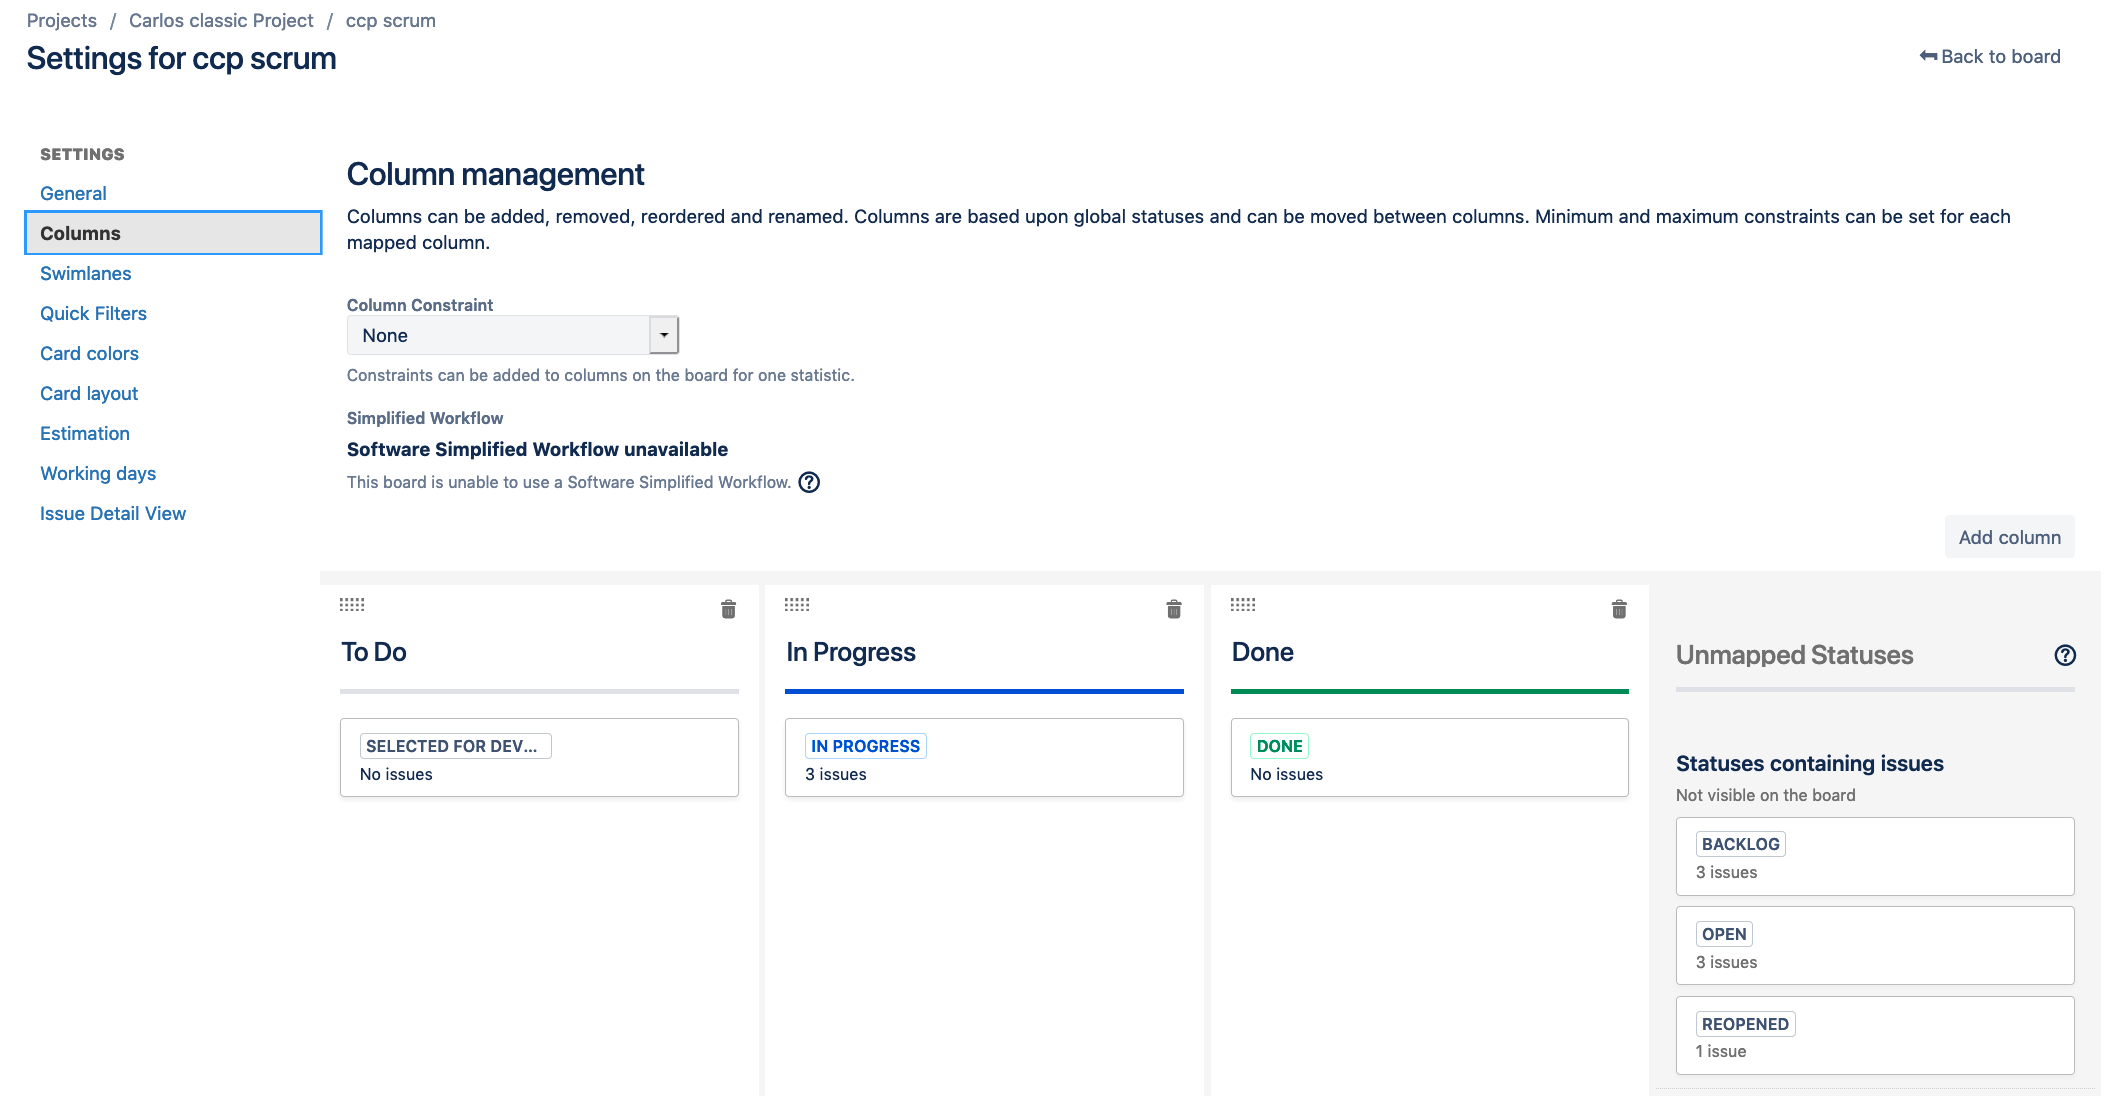Grab the To Do column drag handle

[352, 604]
